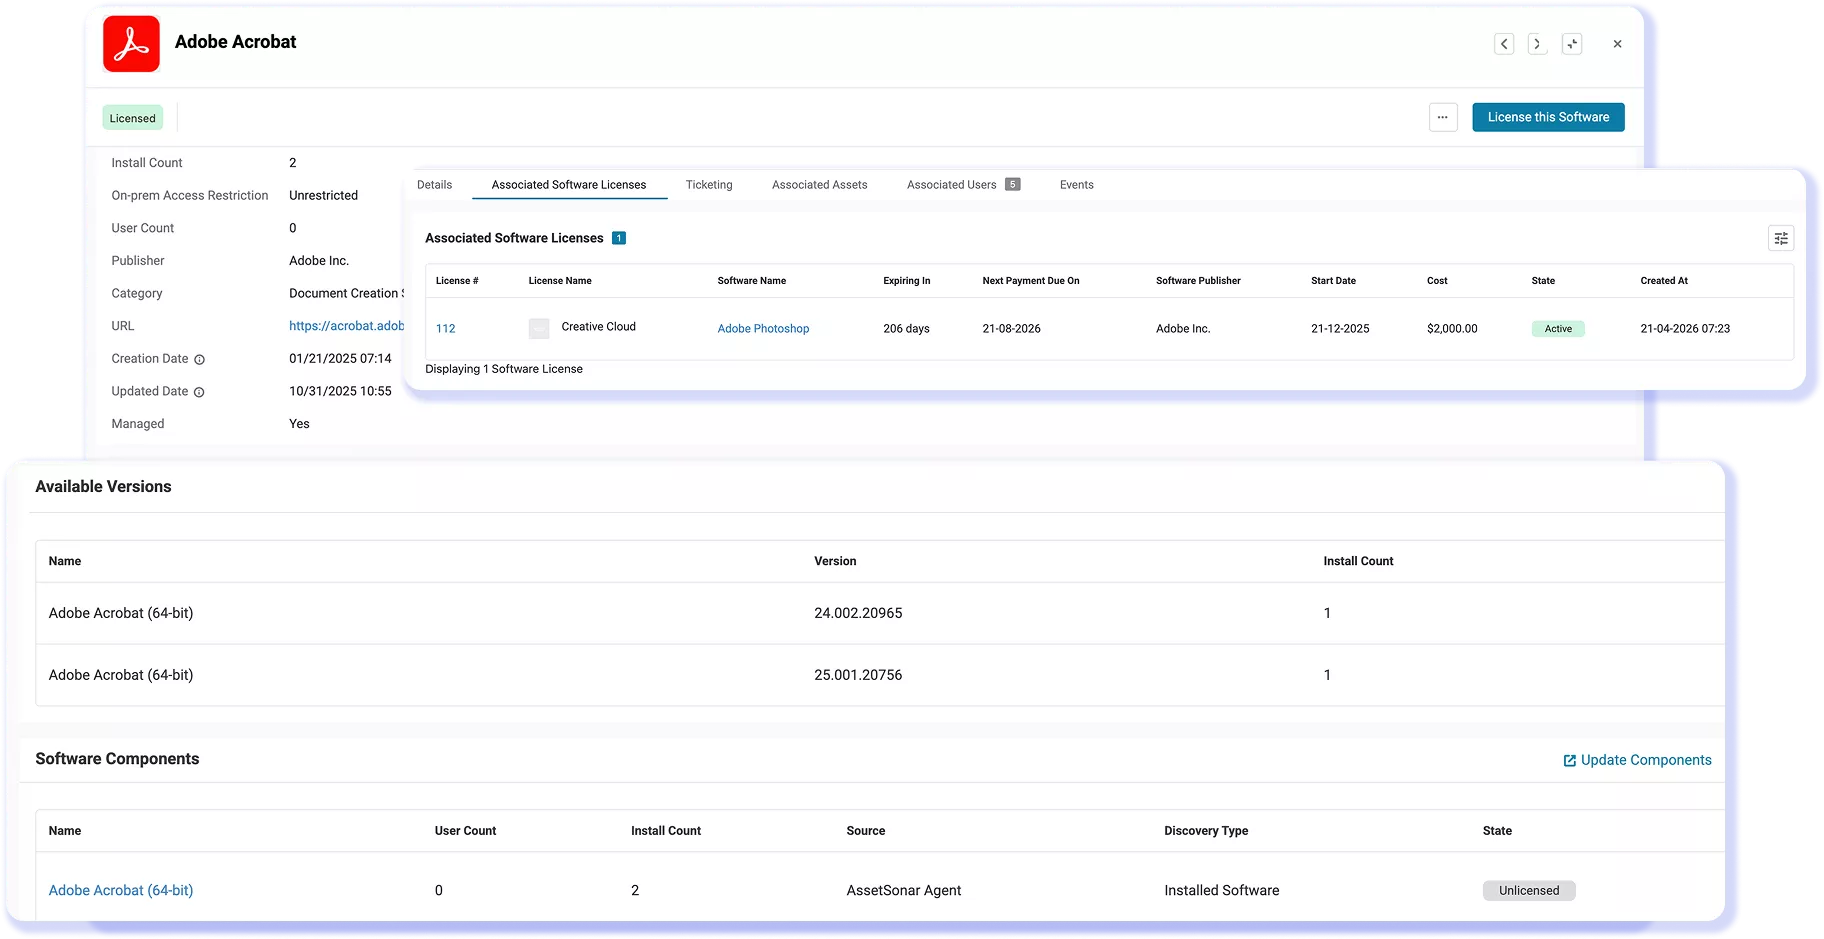Screen dimensions: 1824x939
Task: Switch to the Ticketing tab
Action: pyautogui.click(x=709, y=185)
